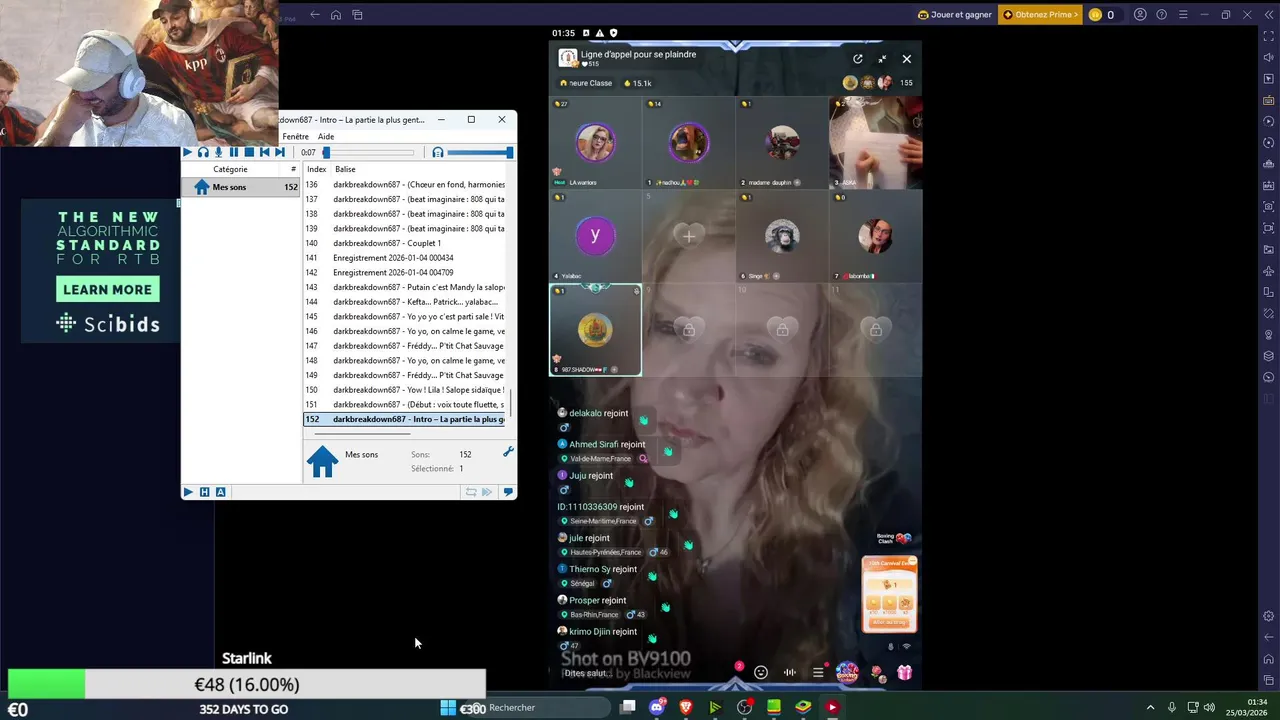Open Singe chimpanzee seat avatar
This screenshot has width=1280, height=720.
point(782,236)
